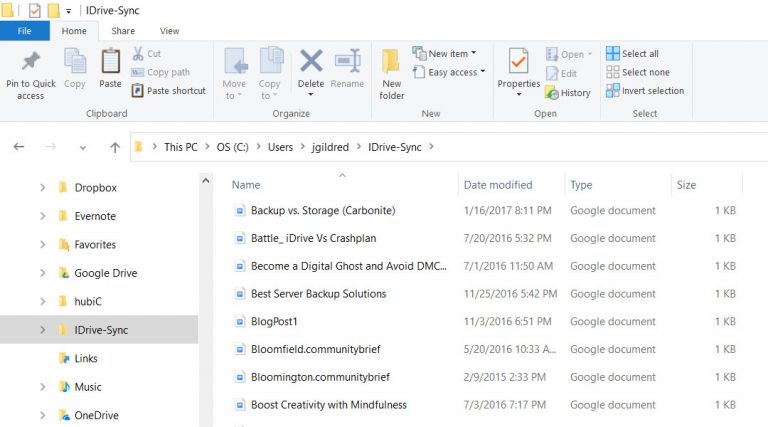Click the Copy ribbon icon
Screen dimensions: 768x427
point(75,61)
